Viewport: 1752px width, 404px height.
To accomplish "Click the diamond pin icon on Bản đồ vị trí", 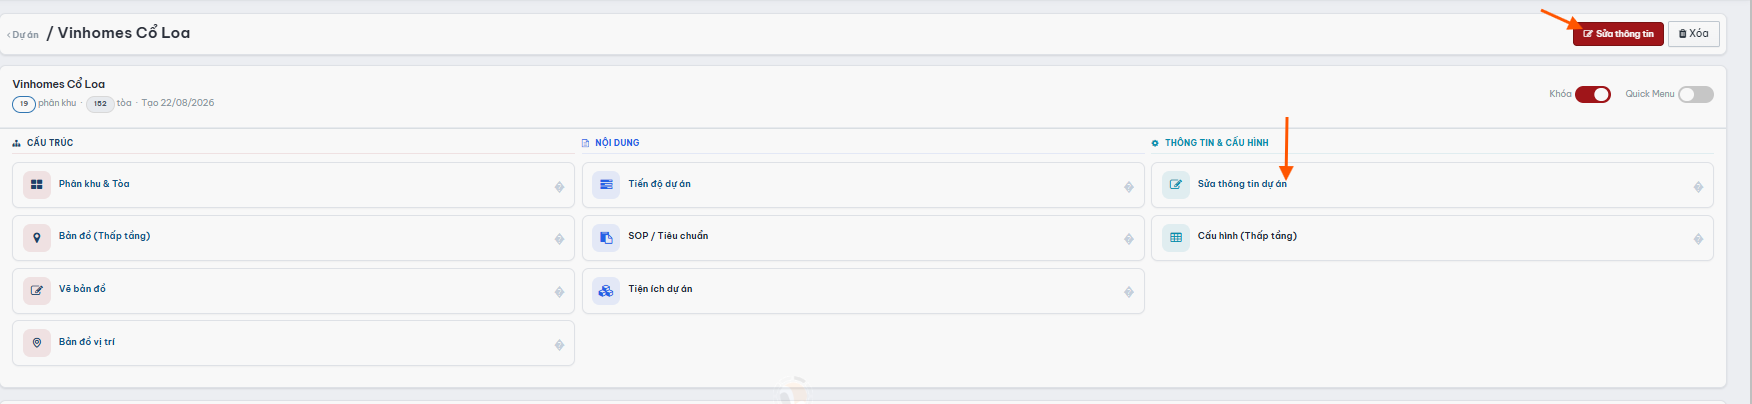I will tap(559, 345).
